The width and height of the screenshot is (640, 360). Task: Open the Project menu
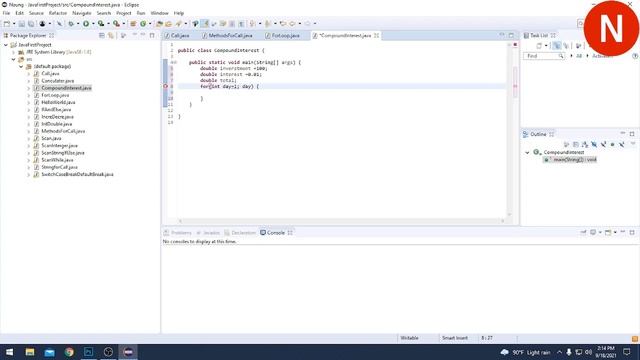pos(124,13)
